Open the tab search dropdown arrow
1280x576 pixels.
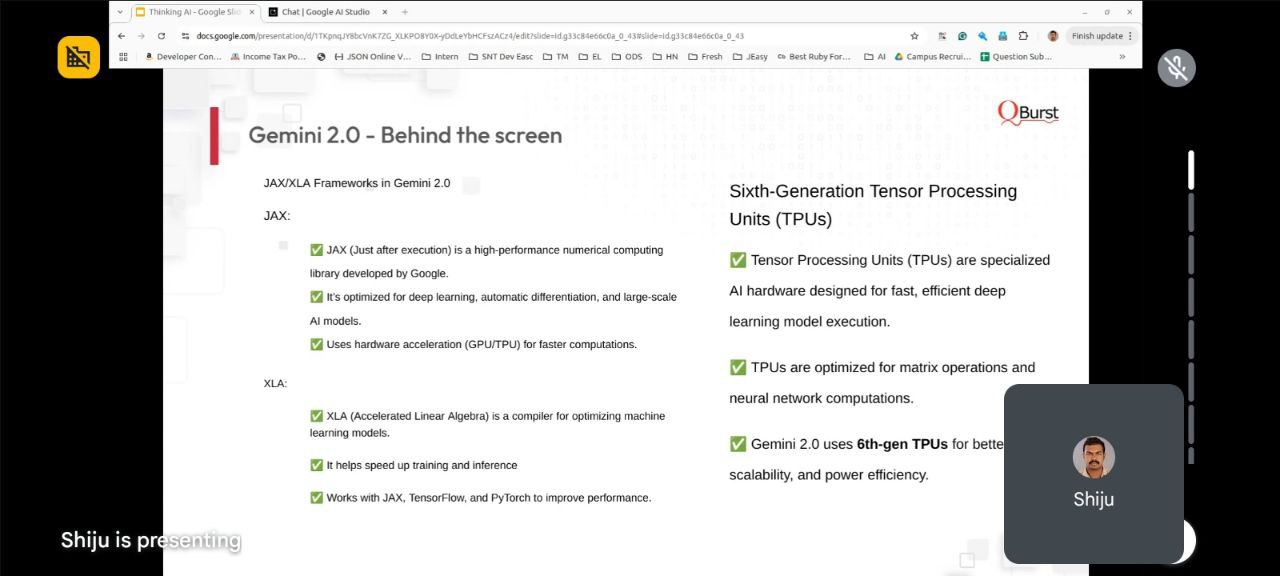[x=120, y=12]
